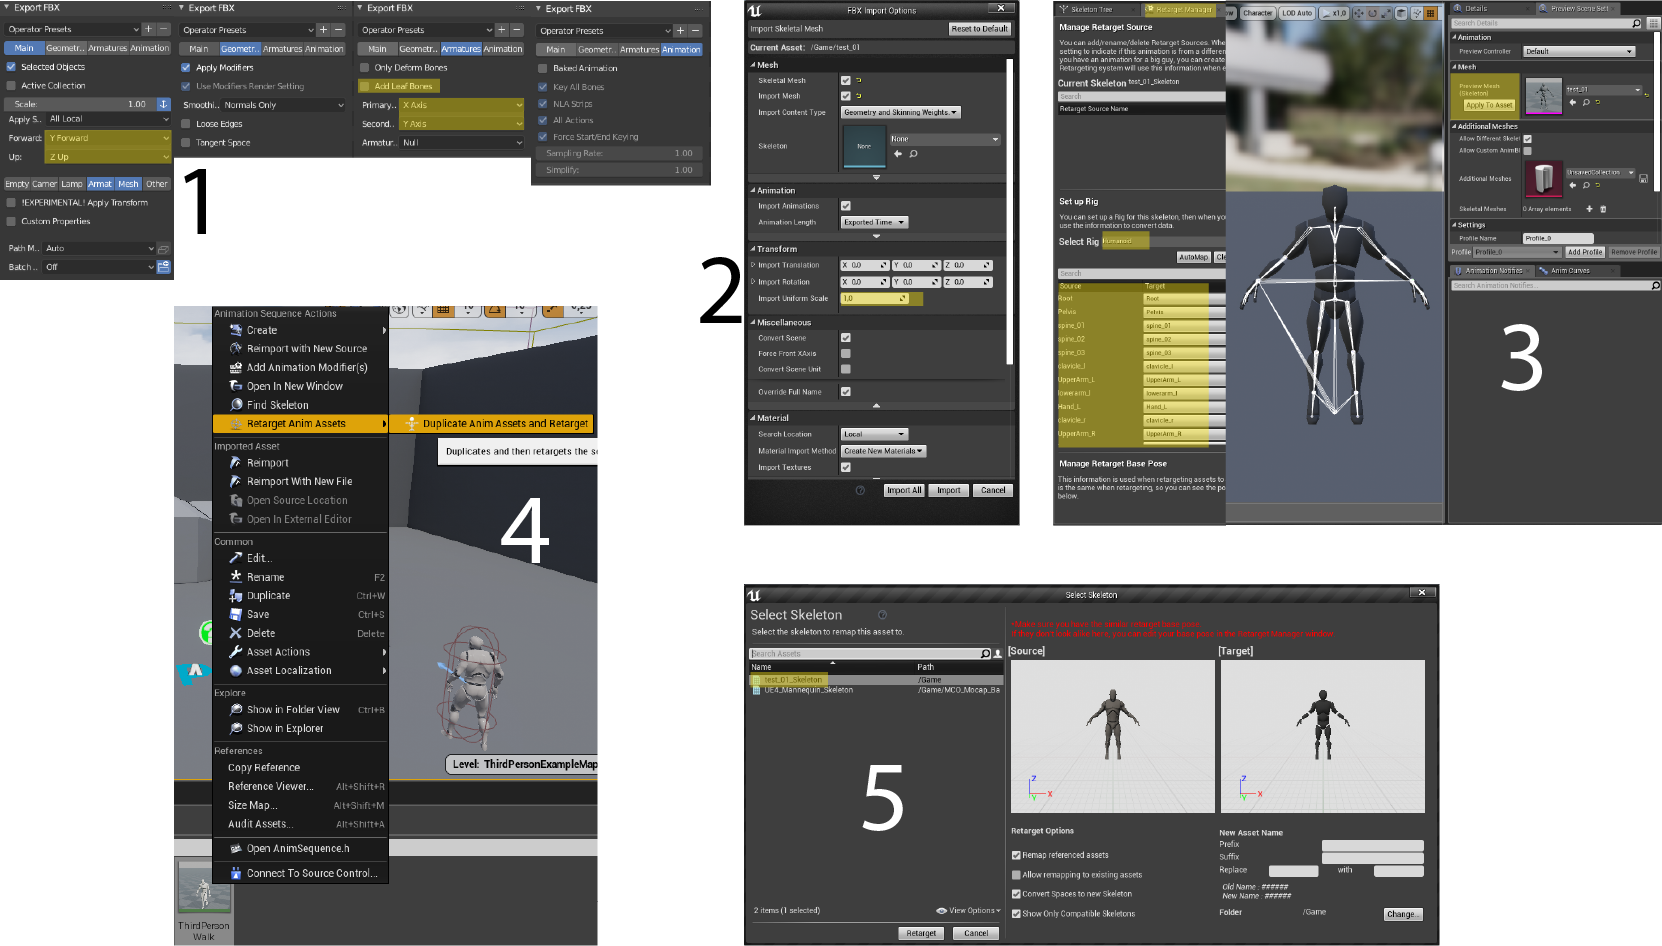Click the Search Details magnifier icon
The image size is (1662, 946).
tap(1636, 23)
